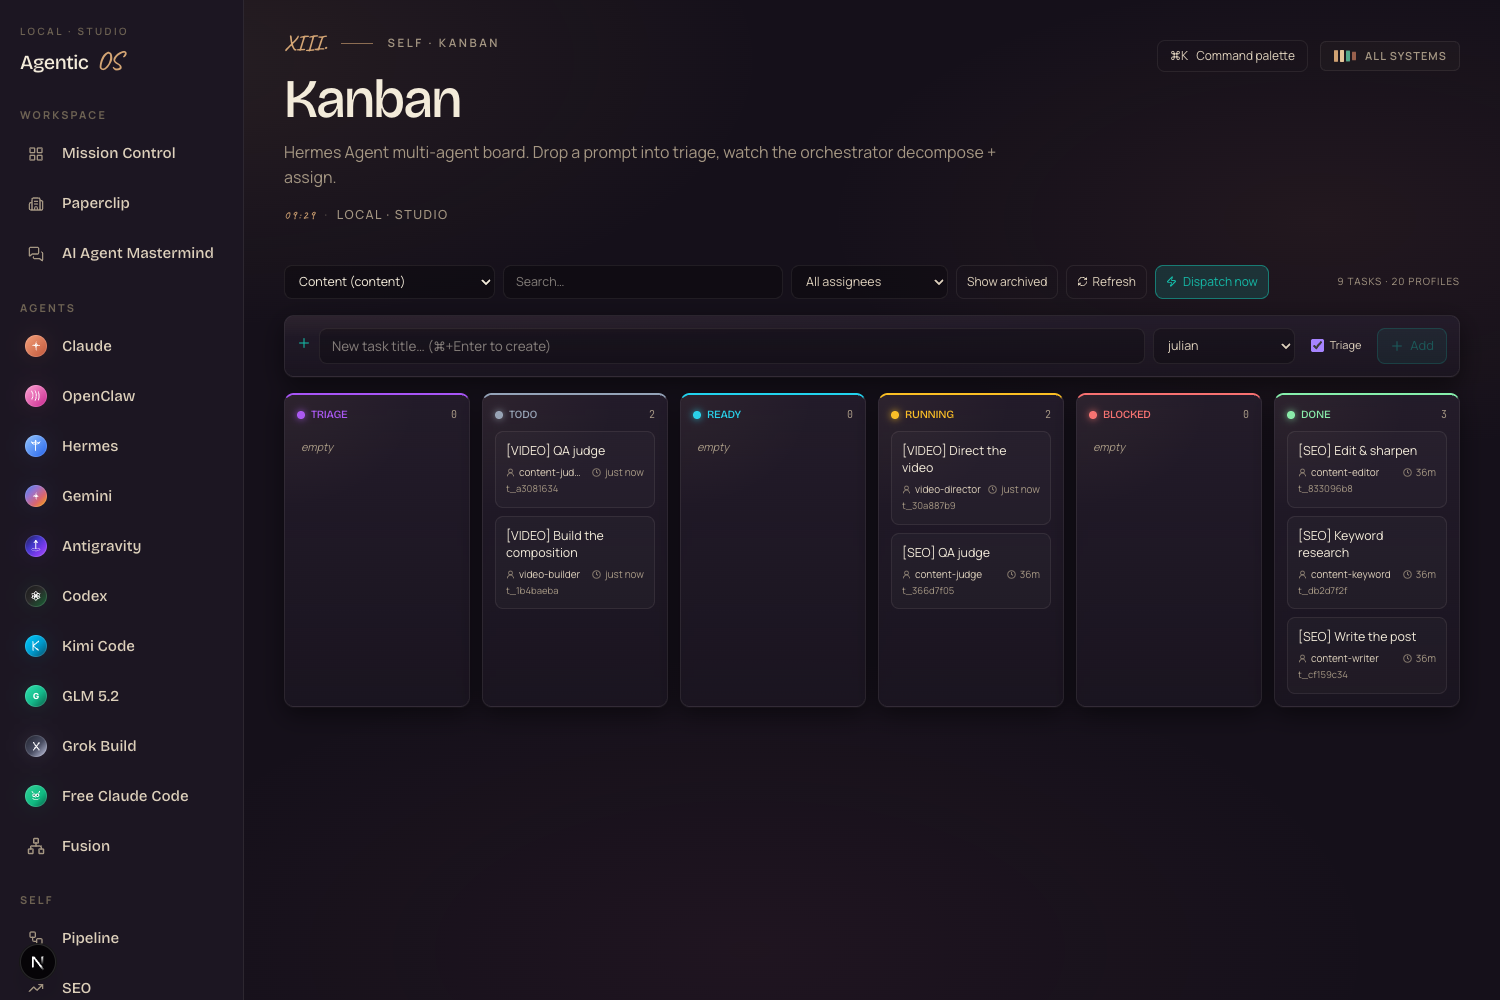
Task: Select the Free Claude Code avatar icon
Action: (36, 796)
